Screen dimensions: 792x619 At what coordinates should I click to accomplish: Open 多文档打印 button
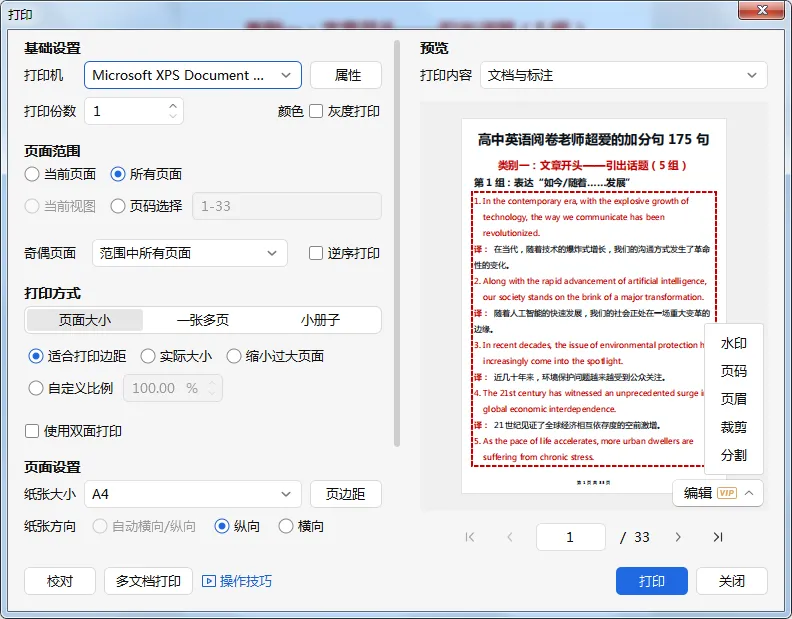tap(148, 581)
